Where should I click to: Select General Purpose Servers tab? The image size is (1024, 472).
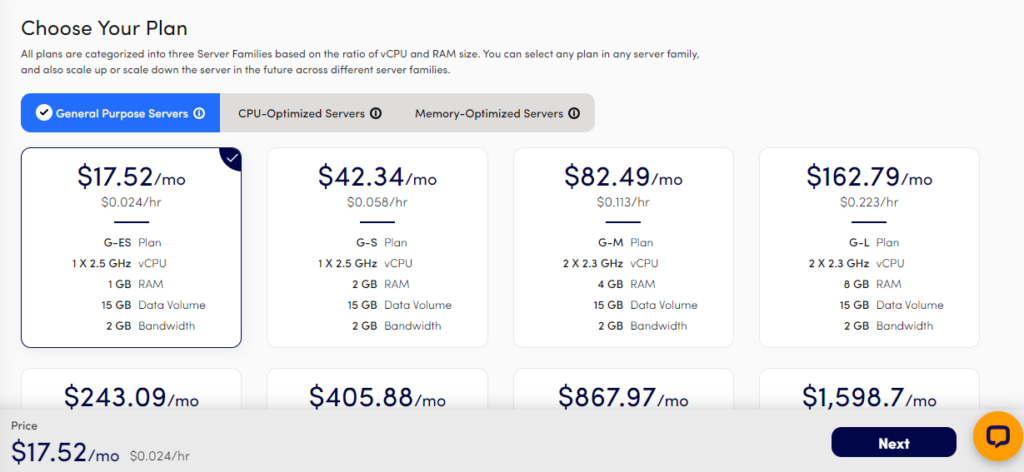121,113
